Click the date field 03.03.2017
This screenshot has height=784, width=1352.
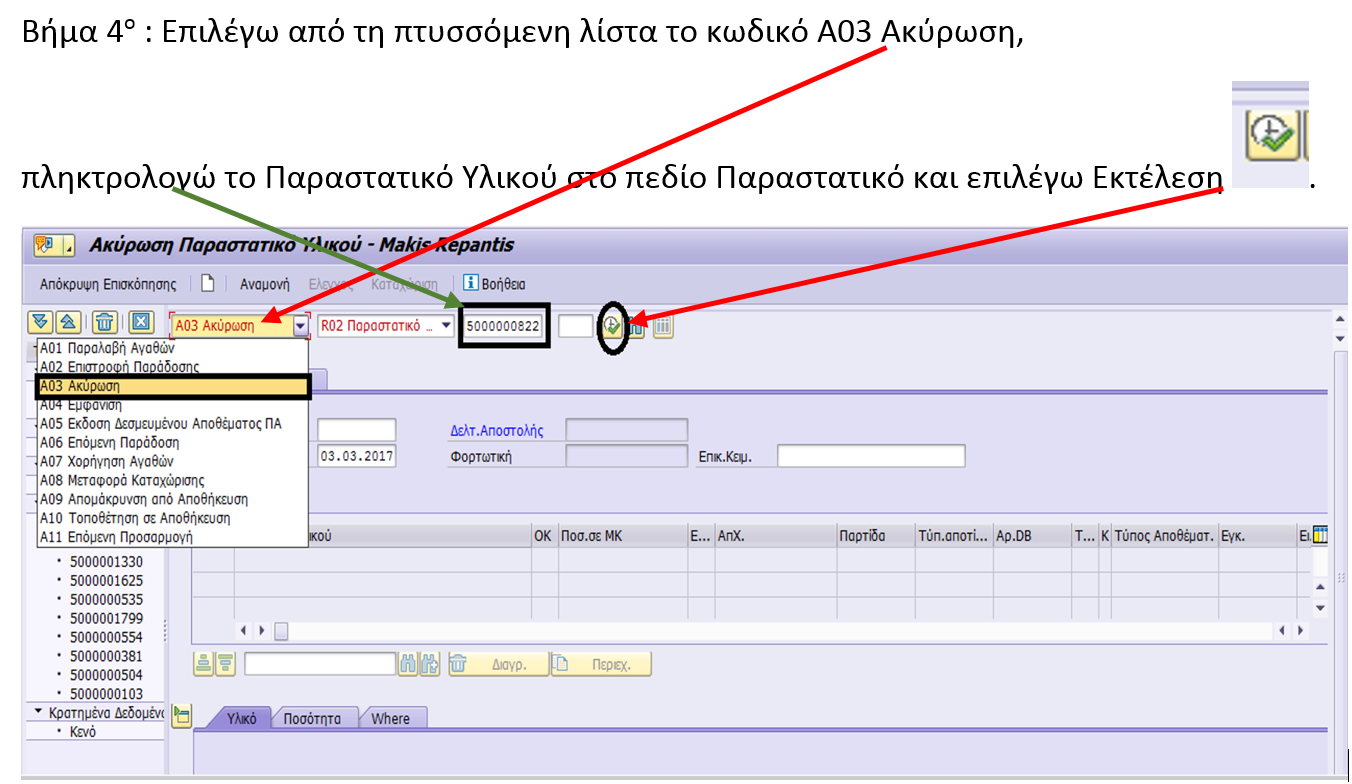pyautogui.click(x=357, y=456)
